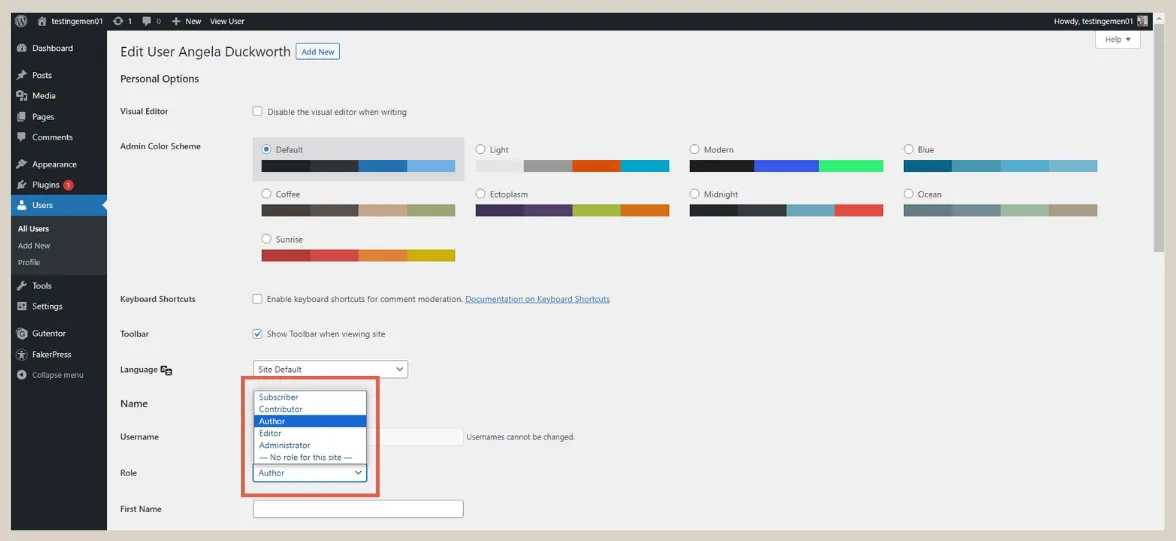
Task: Enable Disable the visual editor checkbox
Action: point(257,111)
